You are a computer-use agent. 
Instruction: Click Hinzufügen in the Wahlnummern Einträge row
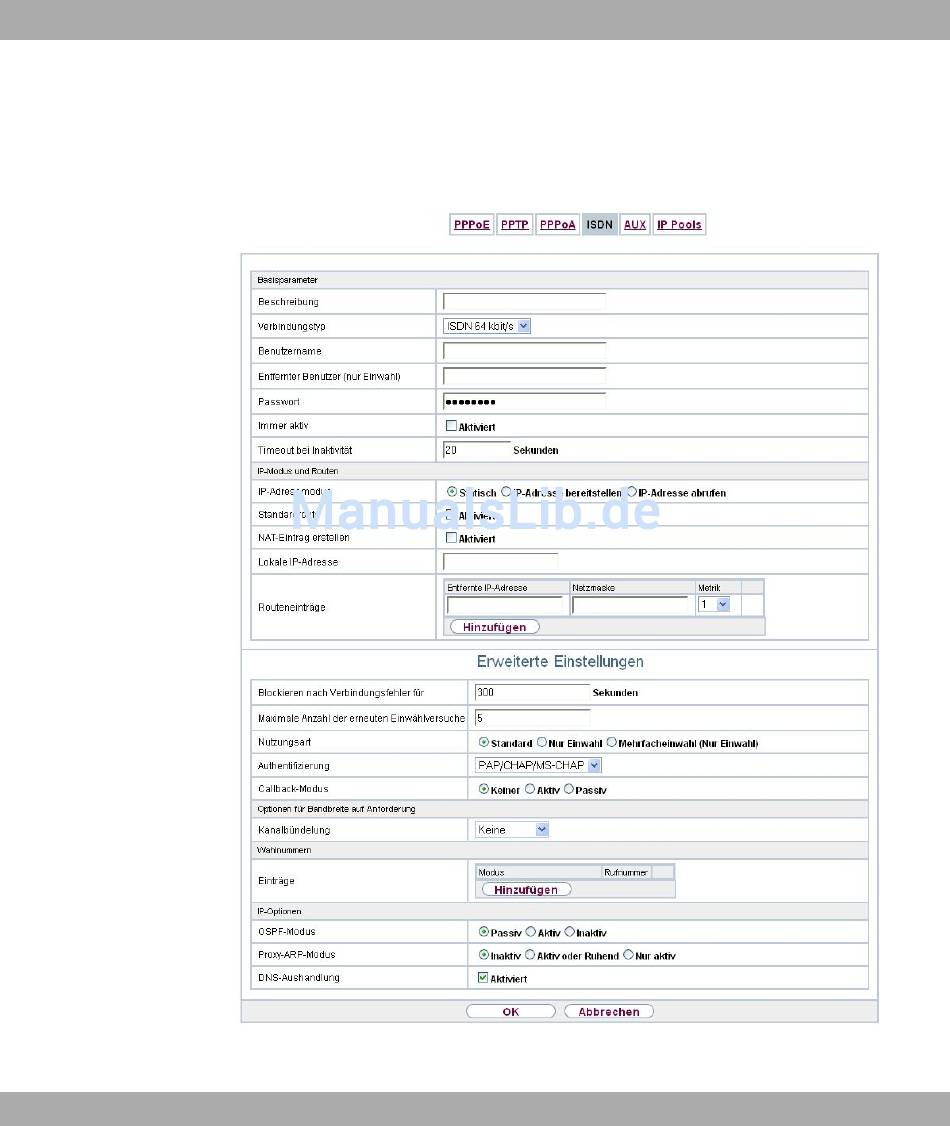(526, 890)
